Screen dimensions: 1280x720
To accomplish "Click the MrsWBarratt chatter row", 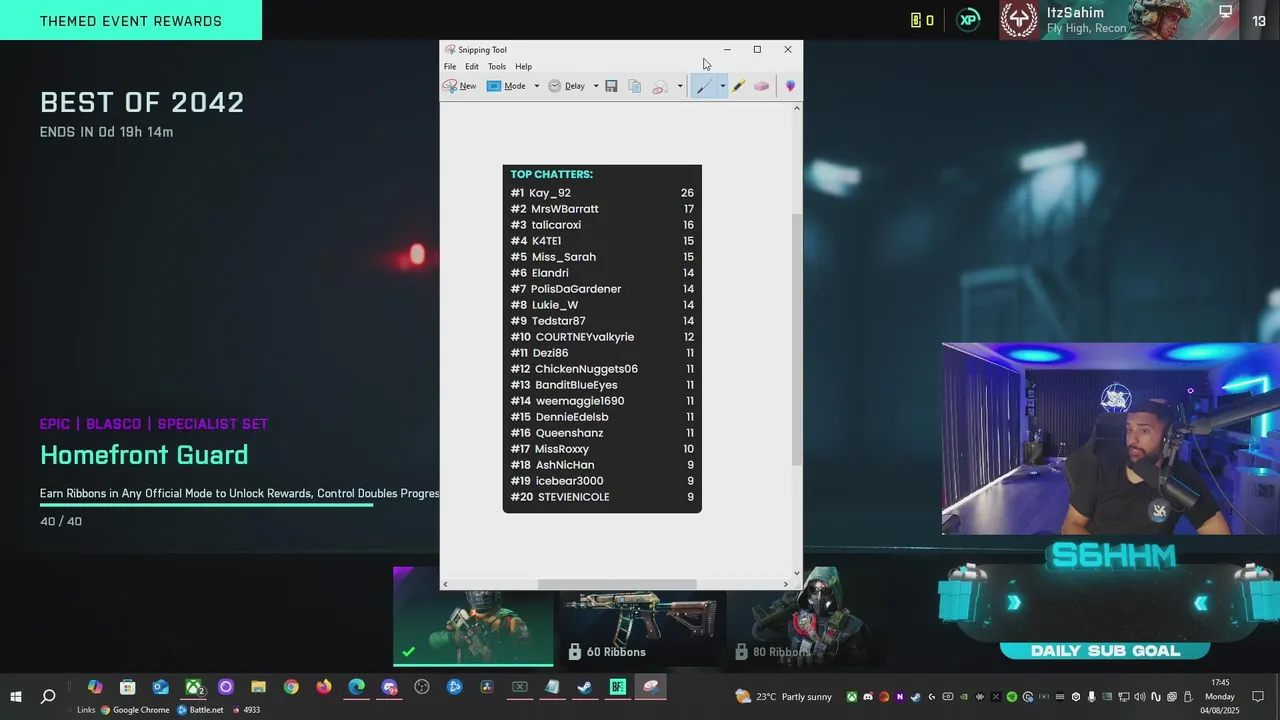I will 602,209.
